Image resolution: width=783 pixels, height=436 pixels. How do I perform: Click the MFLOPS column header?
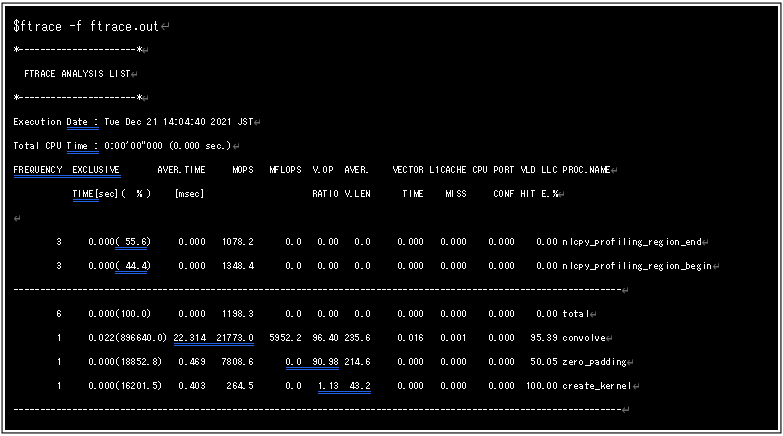(x=286, y=170)
